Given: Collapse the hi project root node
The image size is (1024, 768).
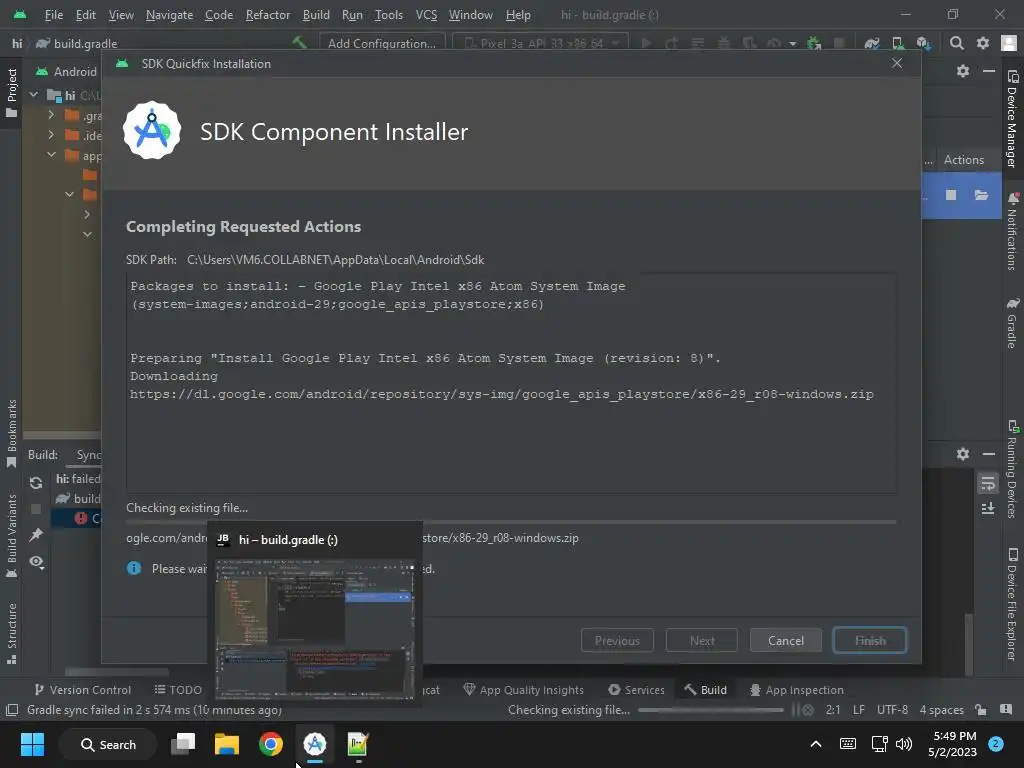Looking at the screenshot, I should [33, 95].
